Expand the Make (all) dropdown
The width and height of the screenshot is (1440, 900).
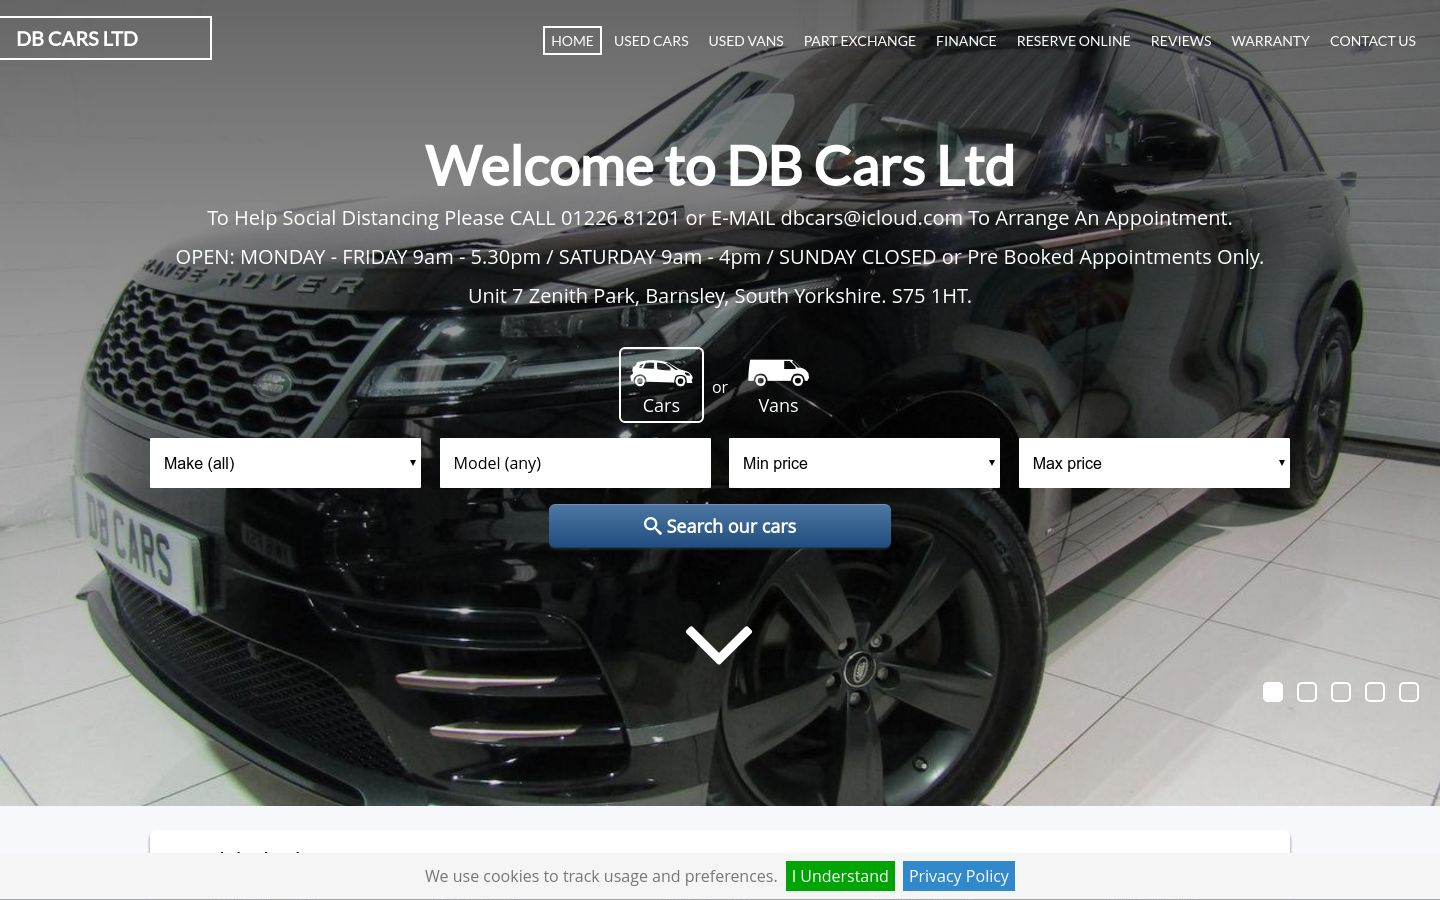285,463
